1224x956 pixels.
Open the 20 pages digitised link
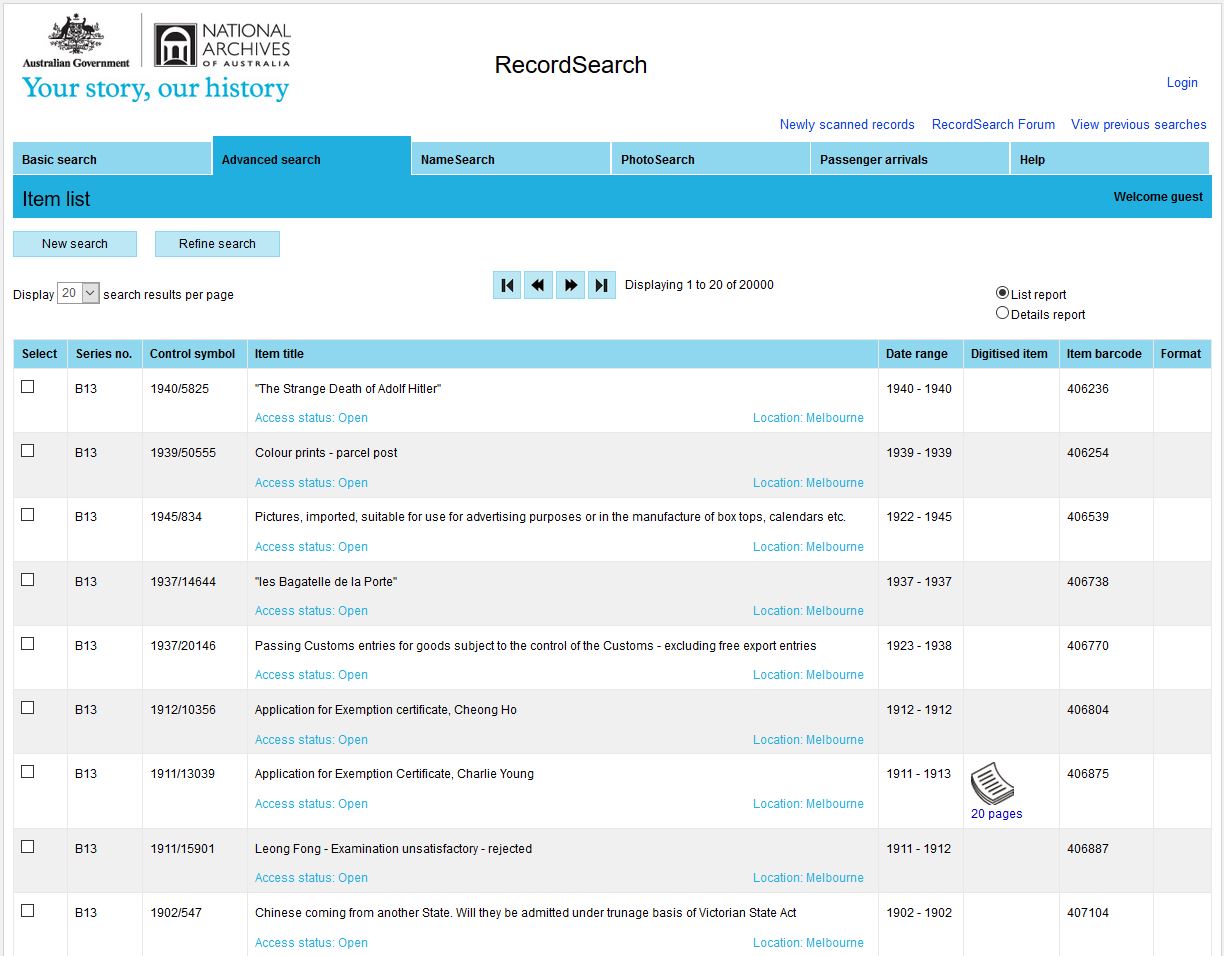pyautogui.click(x=996, y=814)
